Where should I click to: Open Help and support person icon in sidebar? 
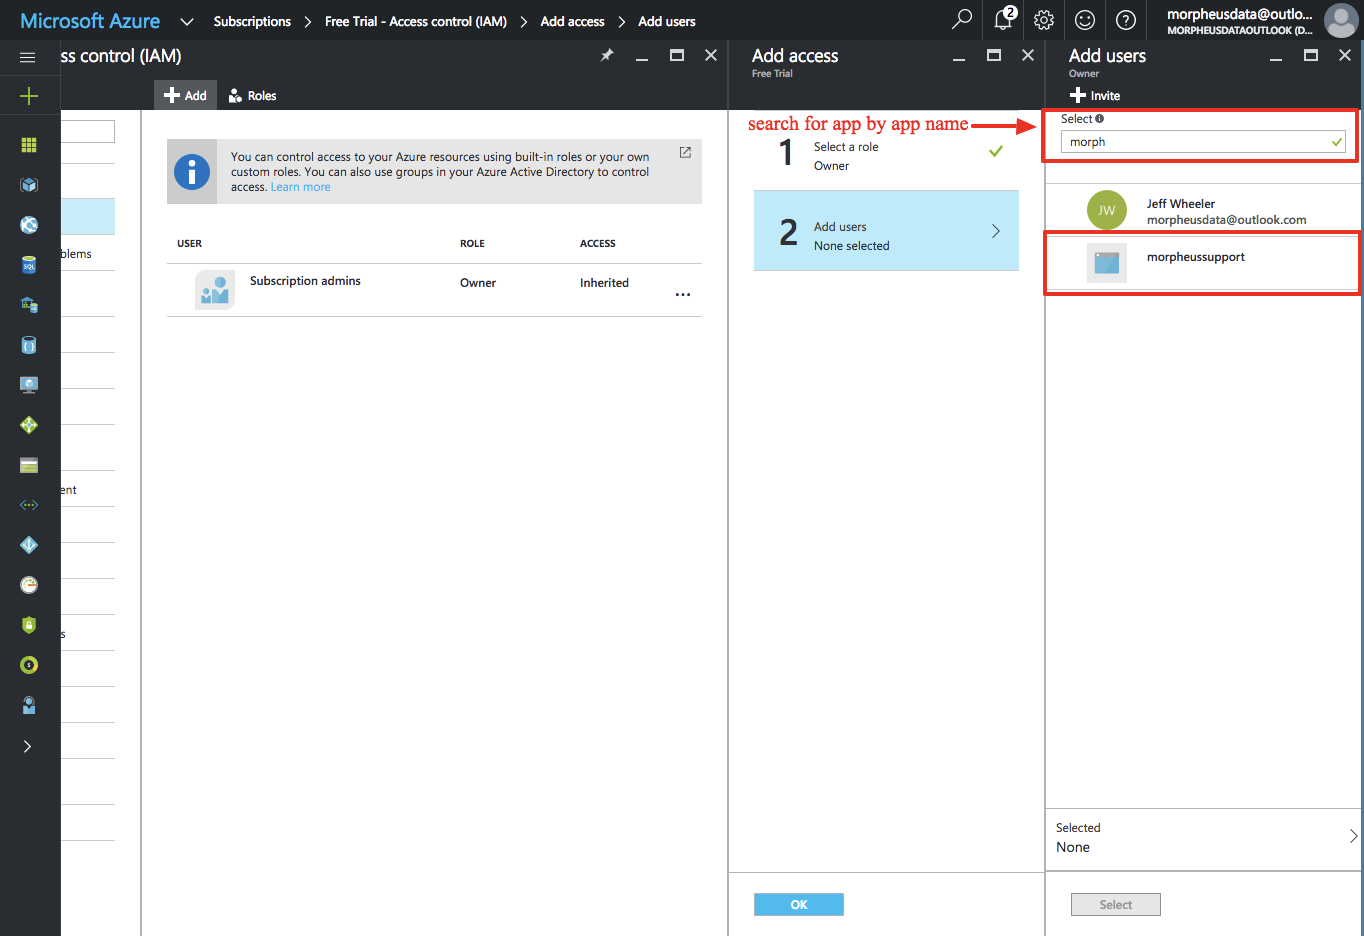click(29, 705)
